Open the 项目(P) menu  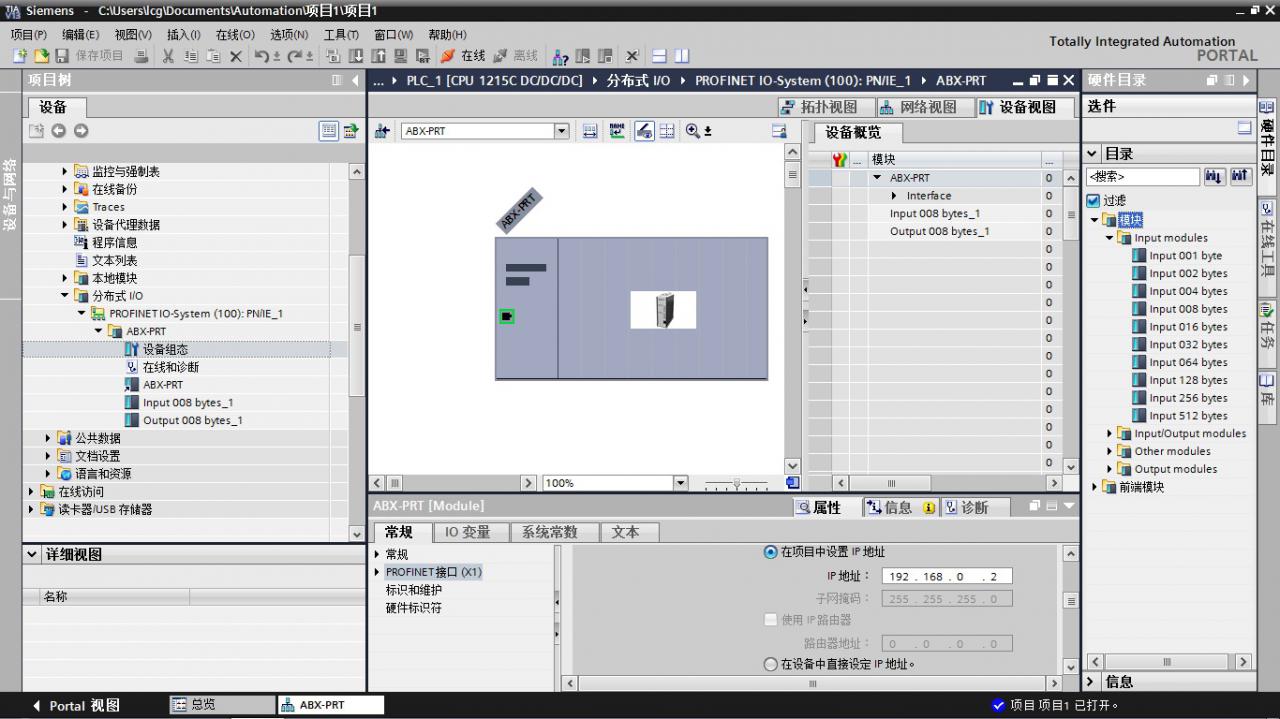(x=28, y=34)
